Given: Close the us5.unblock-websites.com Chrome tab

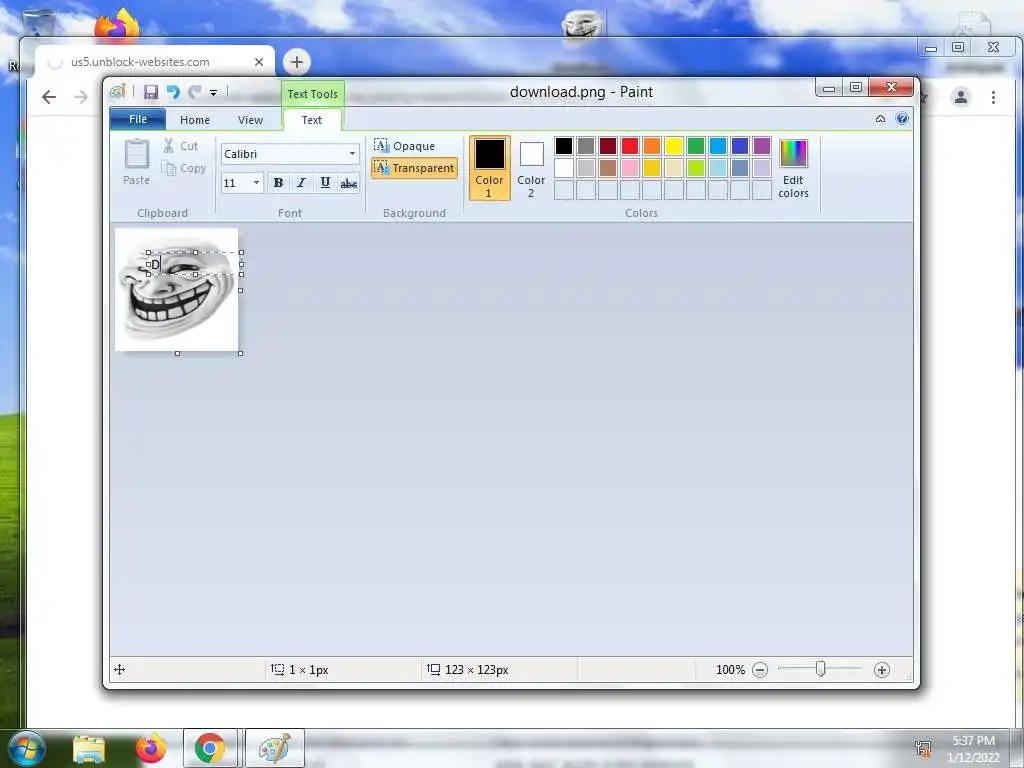Looking at the screenshot, I should tap(259, 62).
